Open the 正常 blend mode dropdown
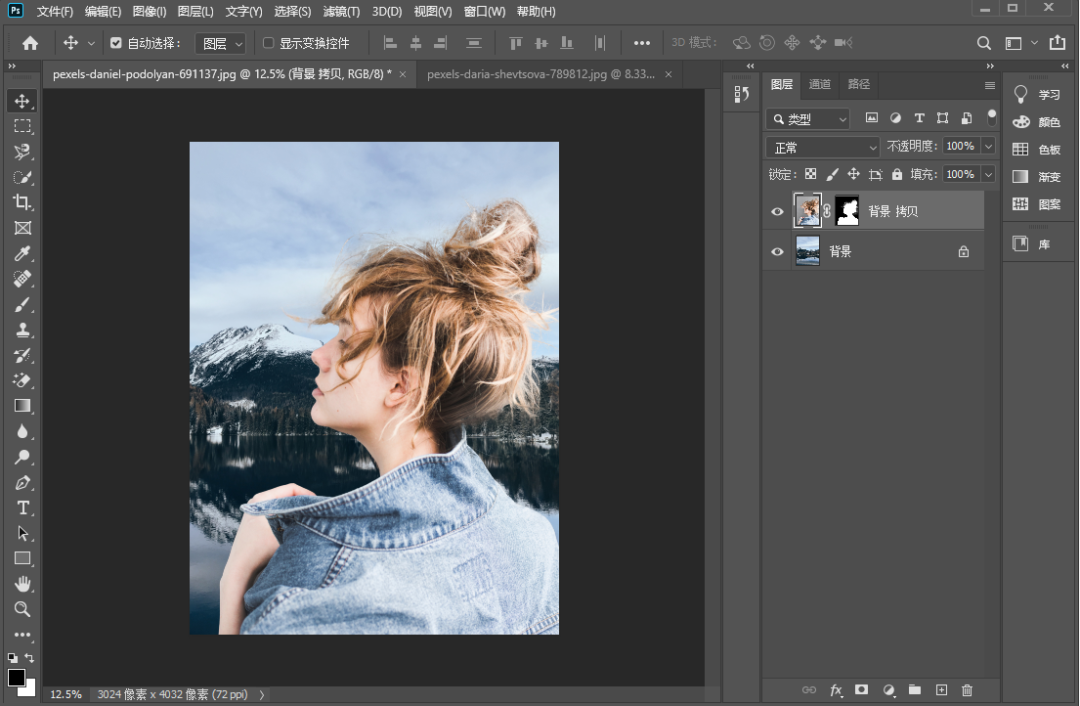The image size is (1080, 706). [822, 147]
